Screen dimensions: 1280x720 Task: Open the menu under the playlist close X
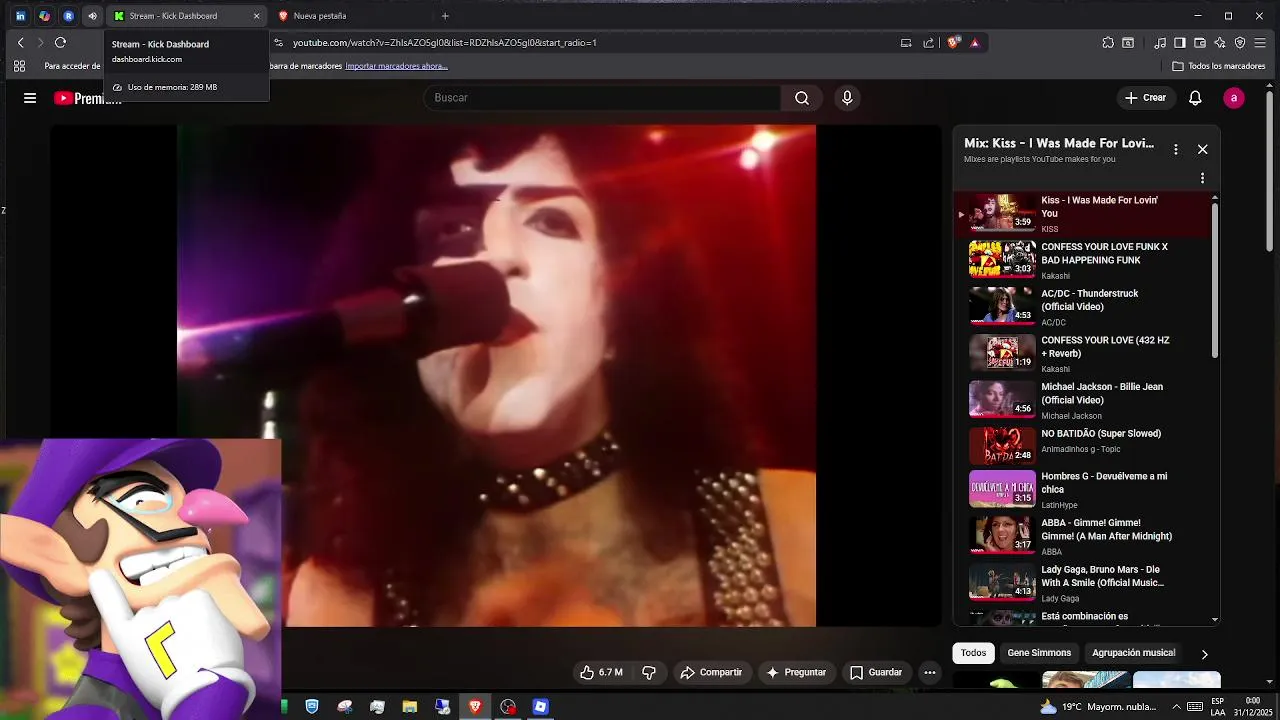[x=1202, y=178]
